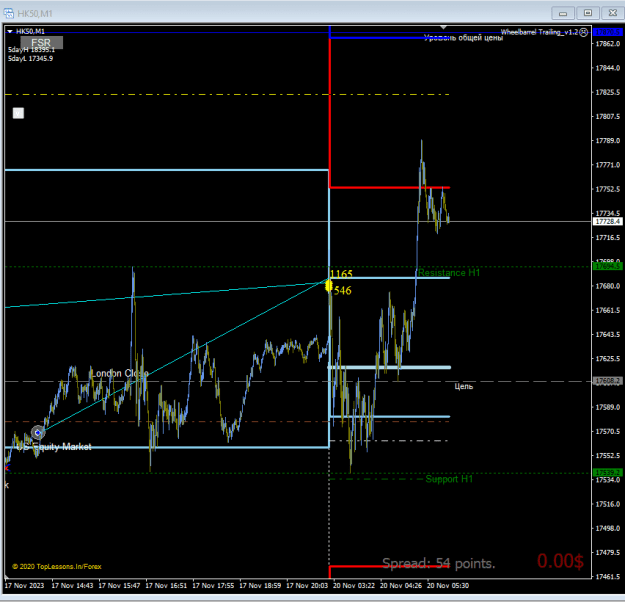The image size is (625, 602).
Task: Close the HK50,M1 chart window
Action: click(x=613, y=13)
